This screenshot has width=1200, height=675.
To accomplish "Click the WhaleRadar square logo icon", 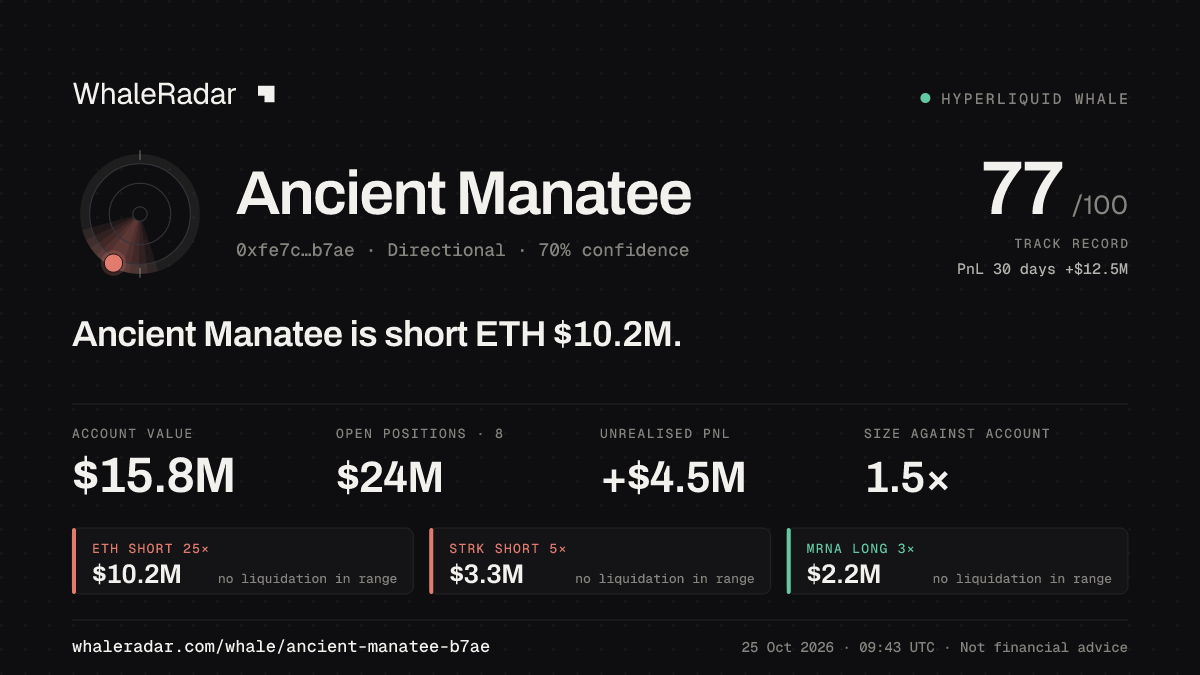I will [266, 94].
